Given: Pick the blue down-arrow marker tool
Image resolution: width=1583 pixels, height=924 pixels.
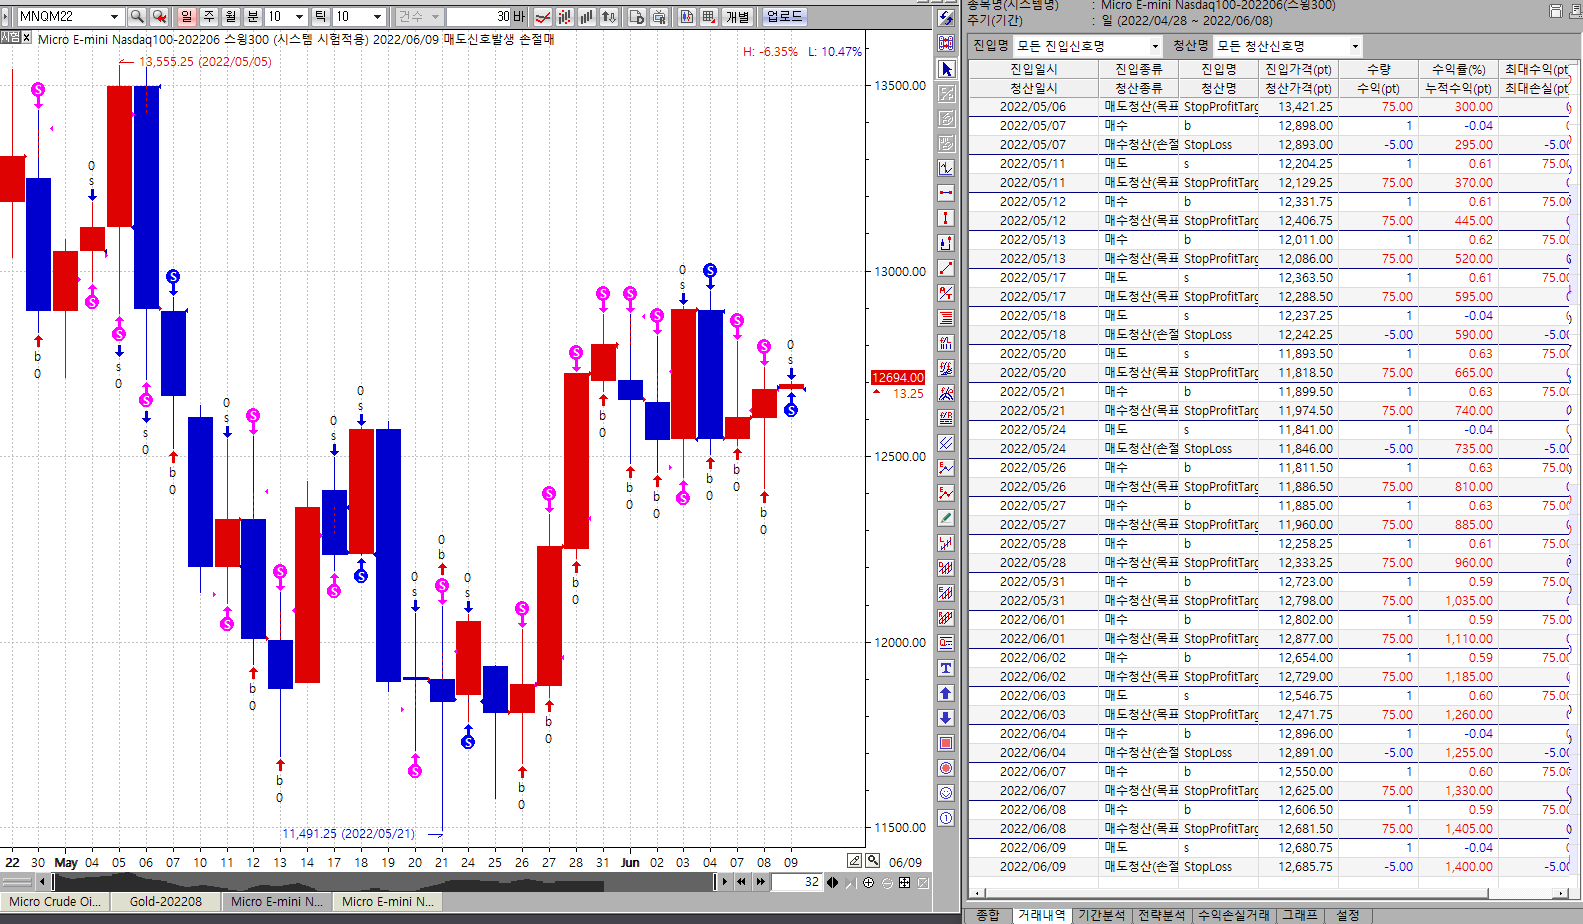Looking at the screenshot, I should [x=946, y=718].
